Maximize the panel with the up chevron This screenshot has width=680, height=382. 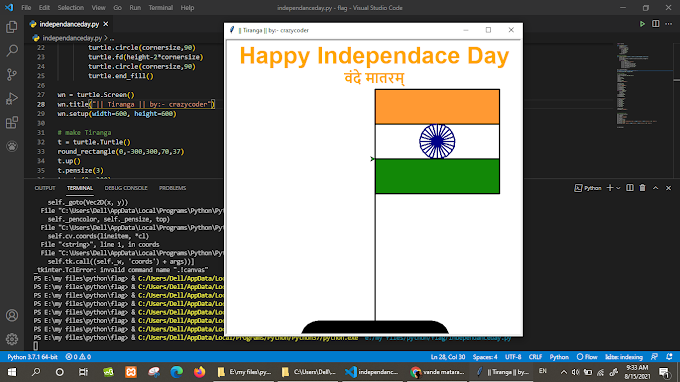pyautogui.click(x=656, y=188)
